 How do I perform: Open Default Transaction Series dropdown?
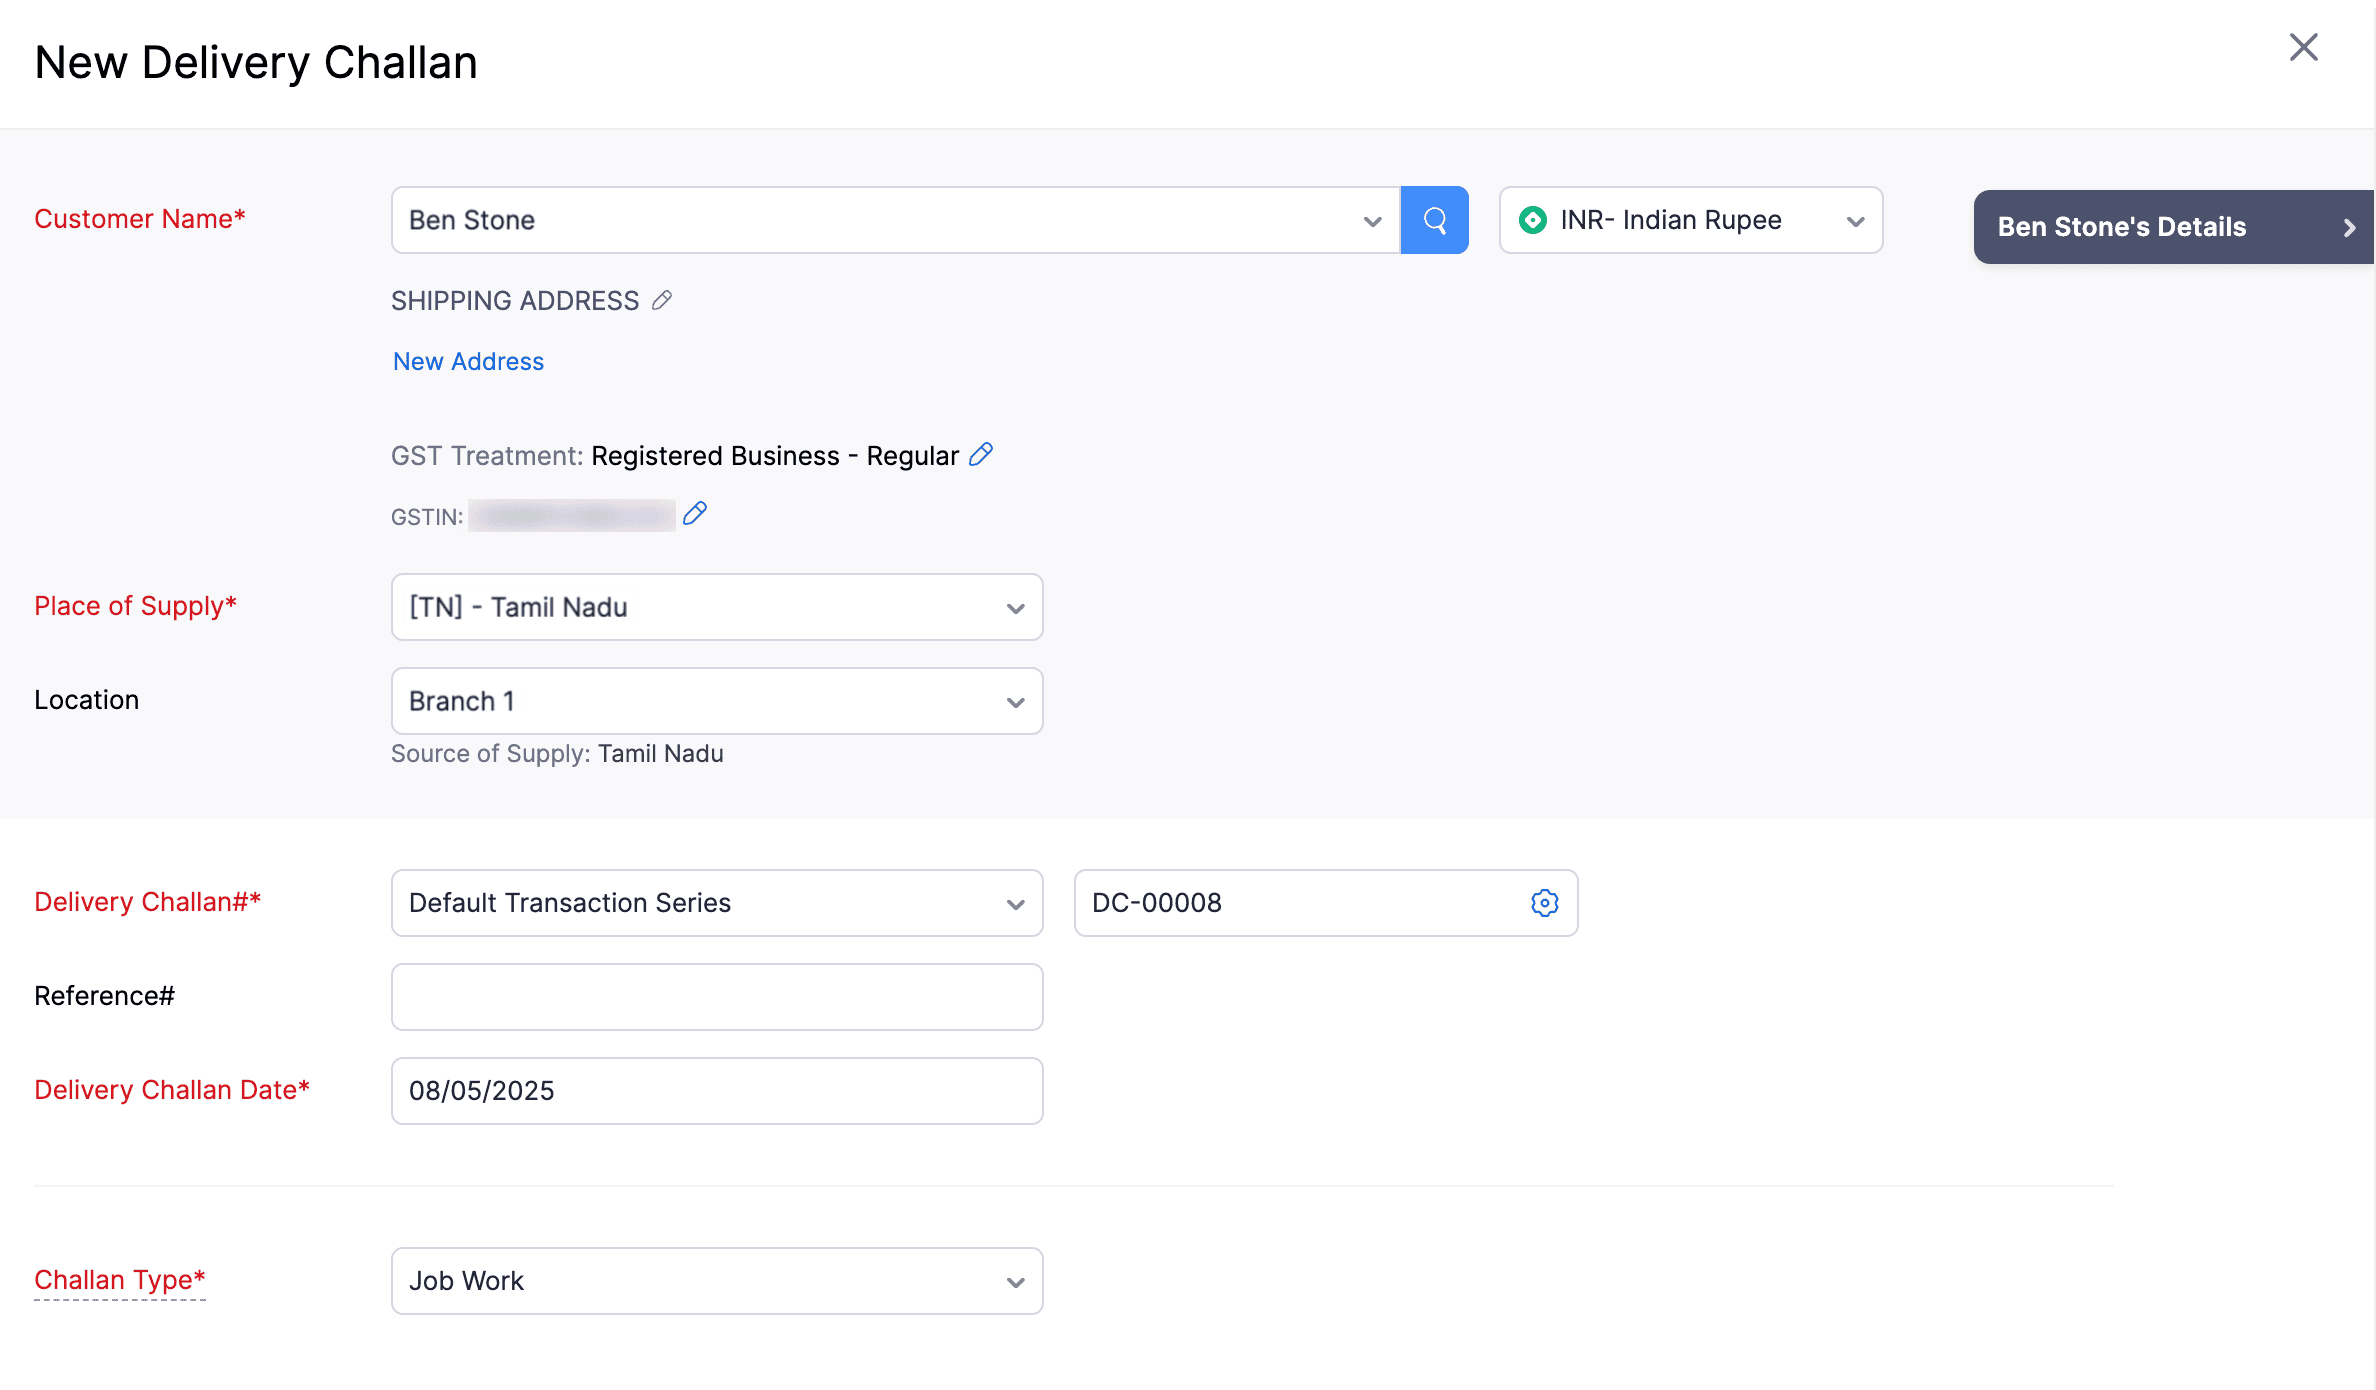pos(1015,904)
